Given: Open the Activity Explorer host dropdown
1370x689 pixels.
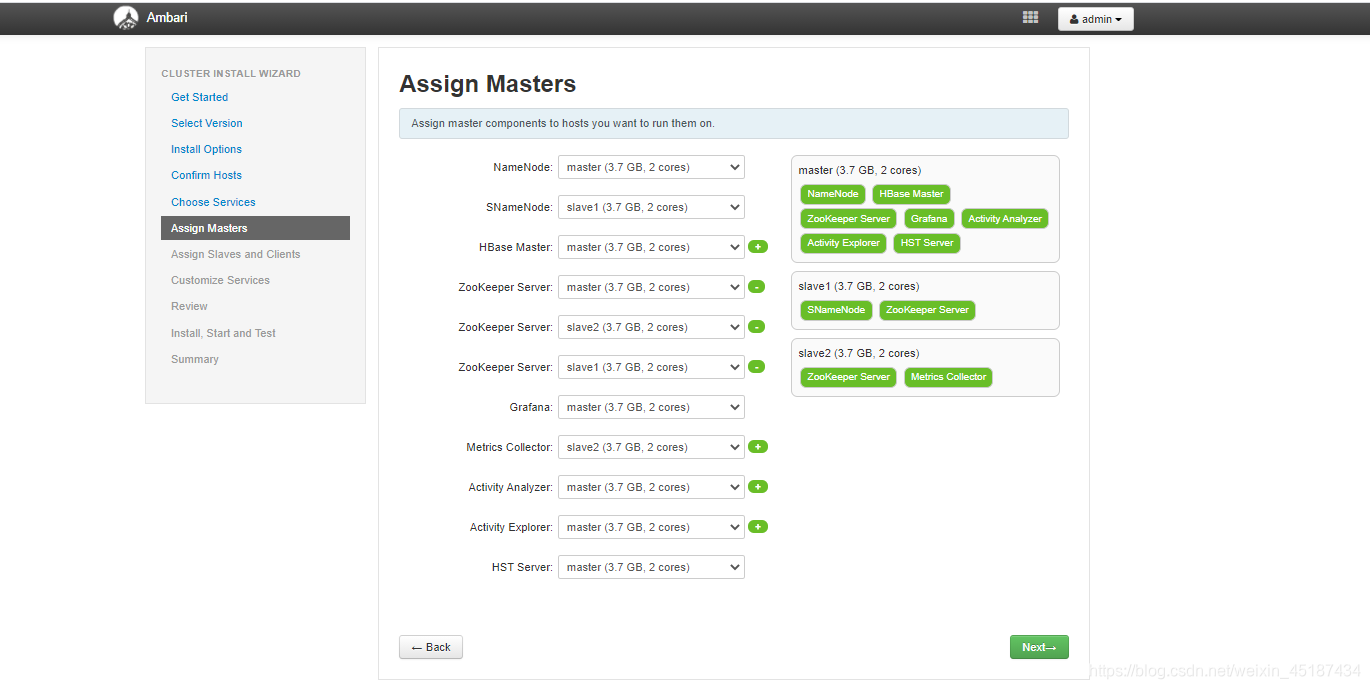Looking at the screenshot, I should [651, 527].
